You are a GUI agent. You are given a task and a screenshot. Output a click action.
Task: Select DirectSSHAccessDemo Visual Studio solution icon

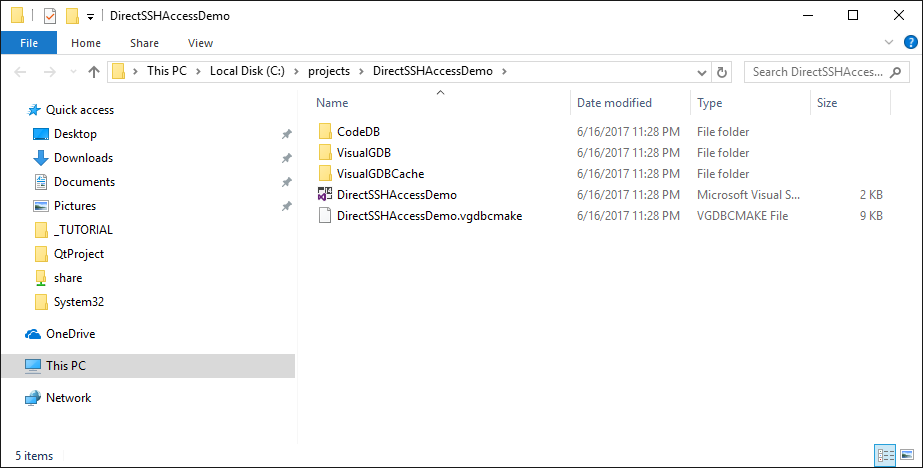click(x=325, y=195)
